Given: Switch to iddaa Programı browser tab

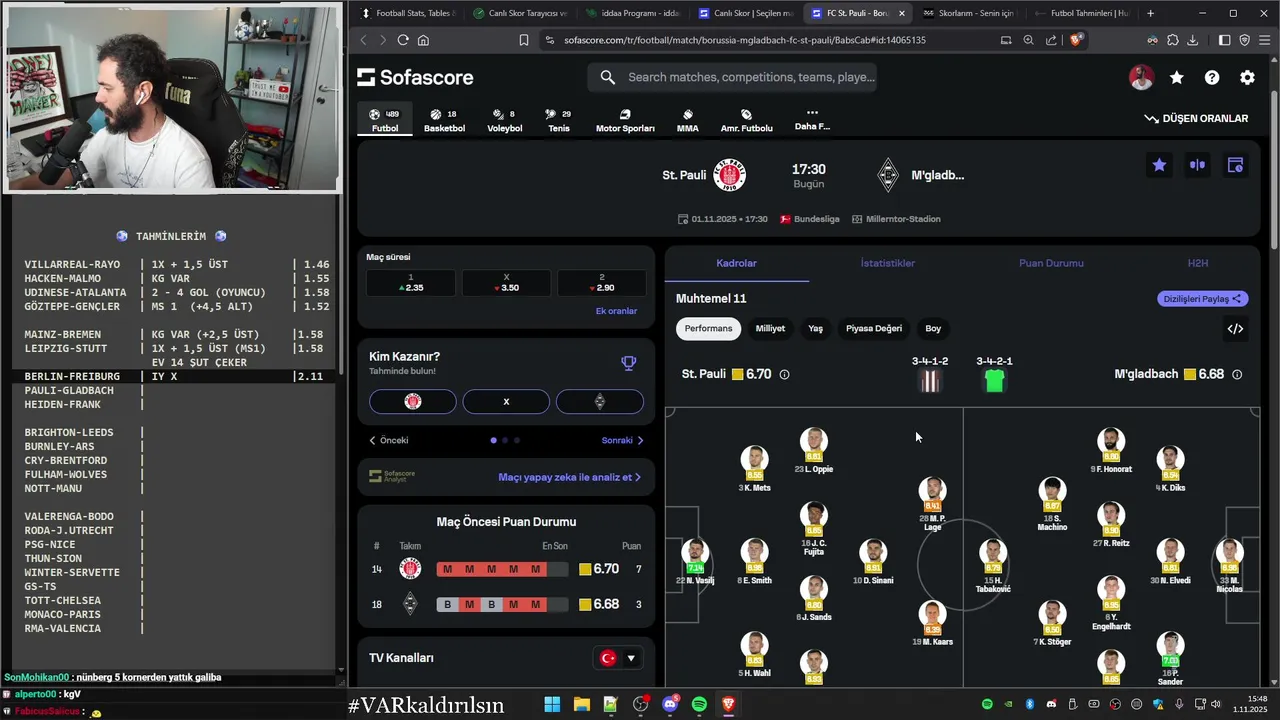Looking at the screenshot, I should [634, 13].
